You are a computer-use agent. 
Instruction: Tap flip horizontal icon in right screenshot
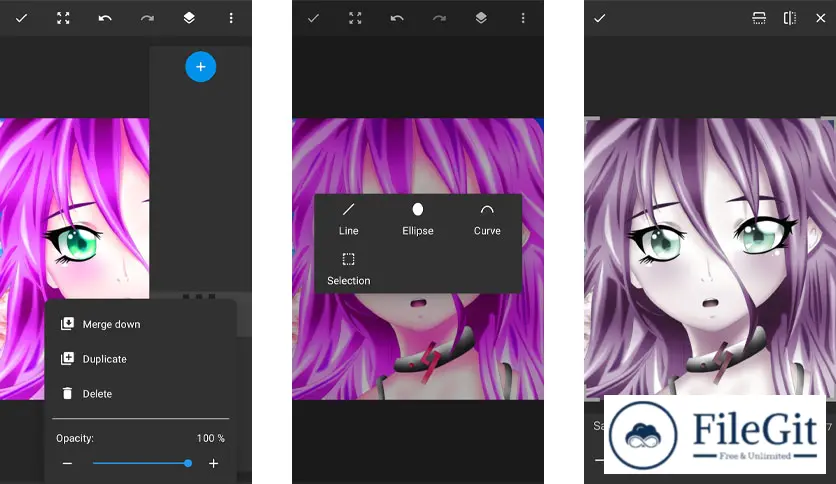pyautogui.click(x=790, y=18)
